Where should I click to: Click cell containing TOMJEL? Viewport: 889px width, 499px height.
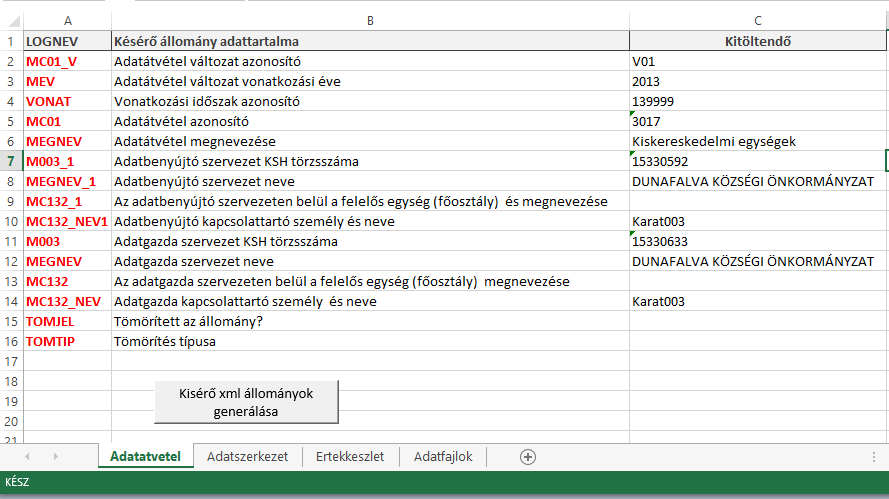[x=67, y=322]
